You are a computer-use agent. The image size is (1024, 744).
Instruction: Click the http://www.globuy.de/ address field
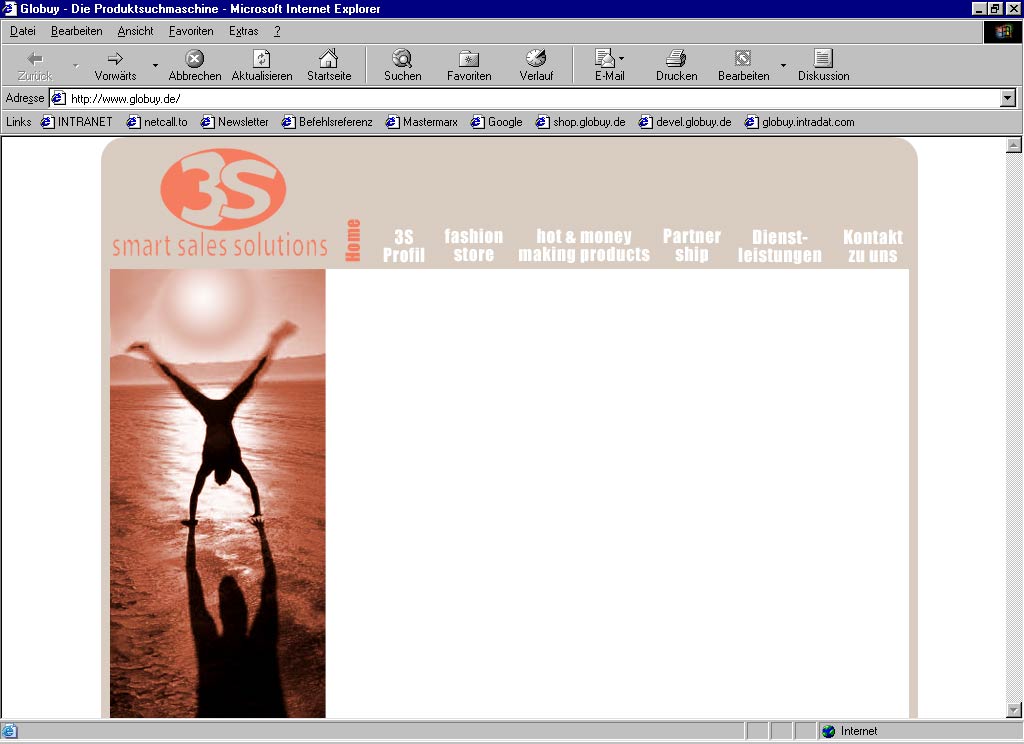[525, 99]
